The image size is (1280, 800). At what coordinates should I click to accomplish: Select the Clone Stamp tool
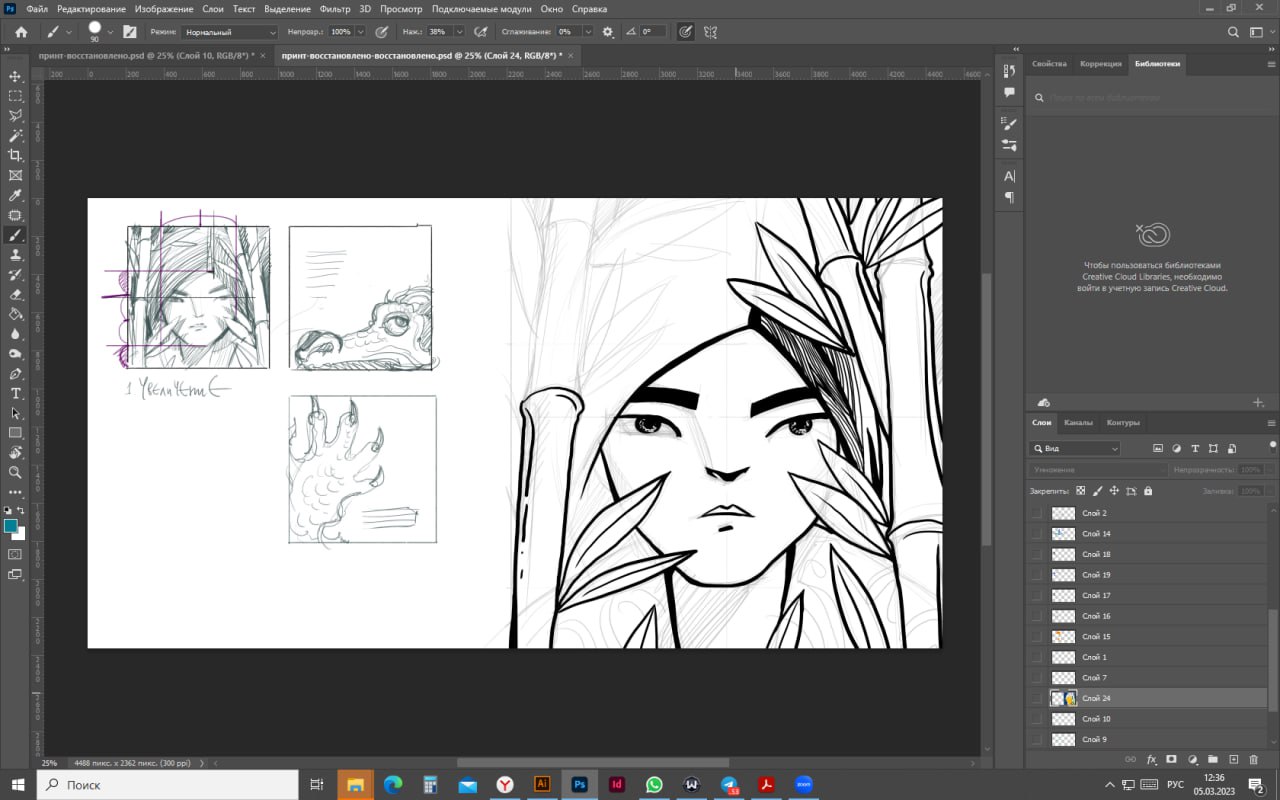coord(15,255)
